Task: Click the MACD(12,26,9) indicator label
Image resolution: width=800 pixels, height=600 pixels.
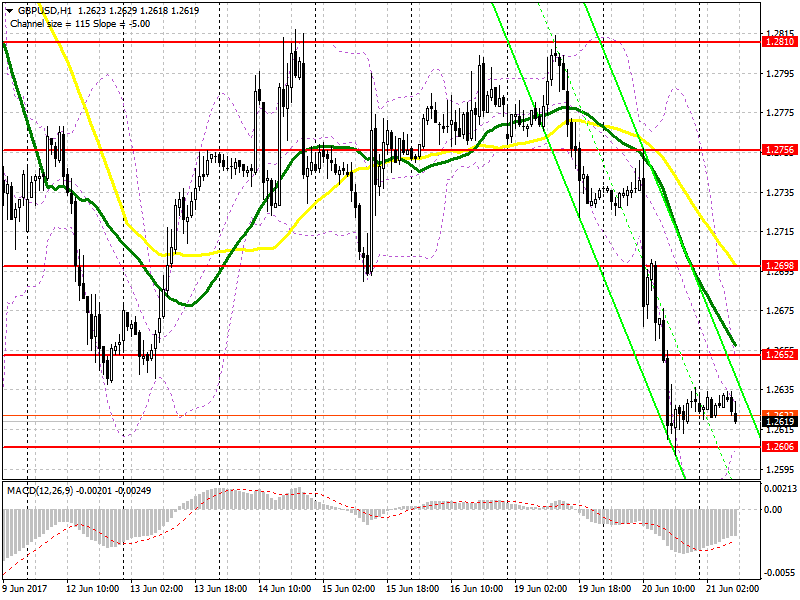Action: point(40,490)
